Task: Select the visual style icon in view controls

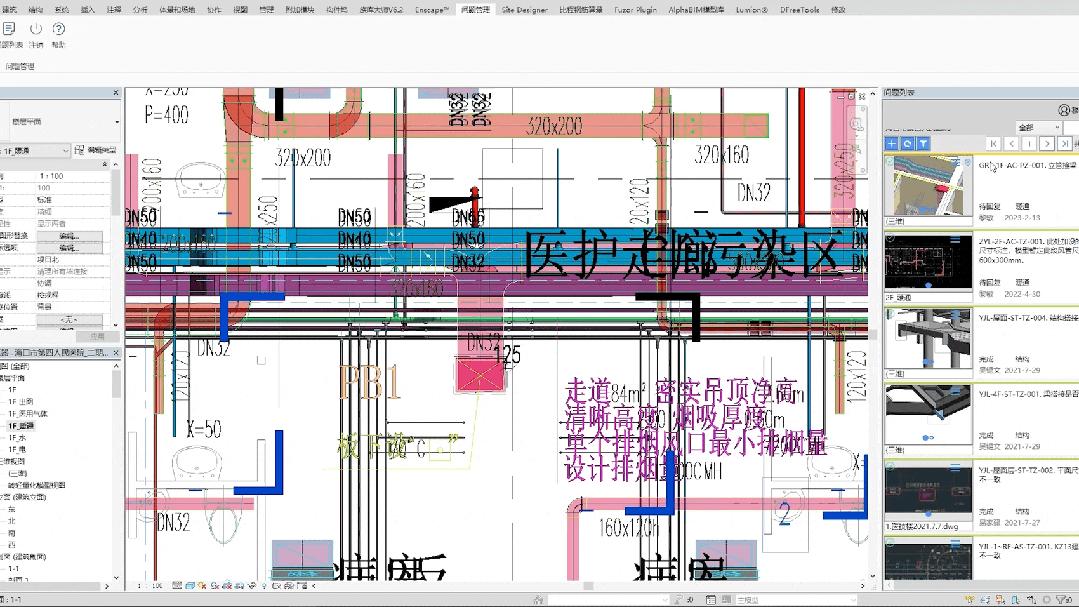Action: coord(190,589)
